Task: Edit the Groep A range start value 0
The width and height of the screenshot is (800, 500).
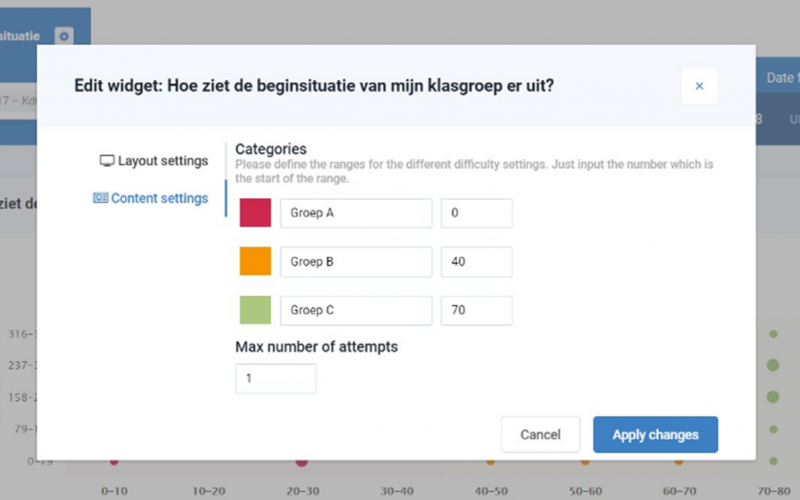Action: 476,213
